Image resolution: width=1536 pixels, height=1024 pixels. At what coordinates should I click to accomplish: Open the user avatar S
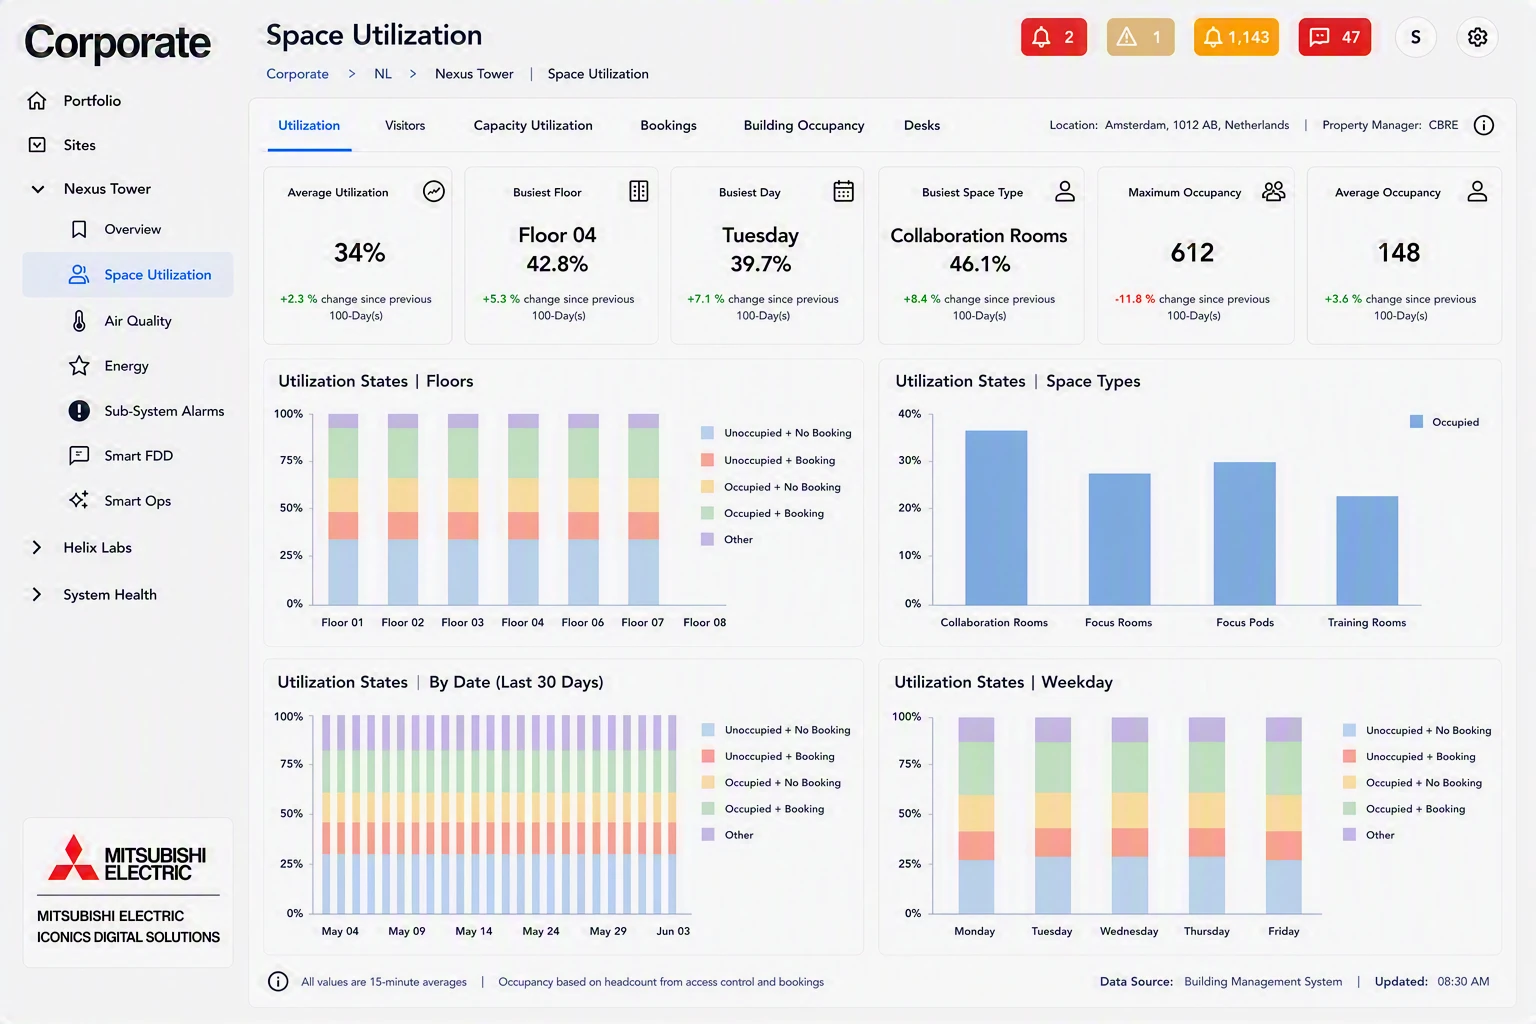tap(1415, 37)
